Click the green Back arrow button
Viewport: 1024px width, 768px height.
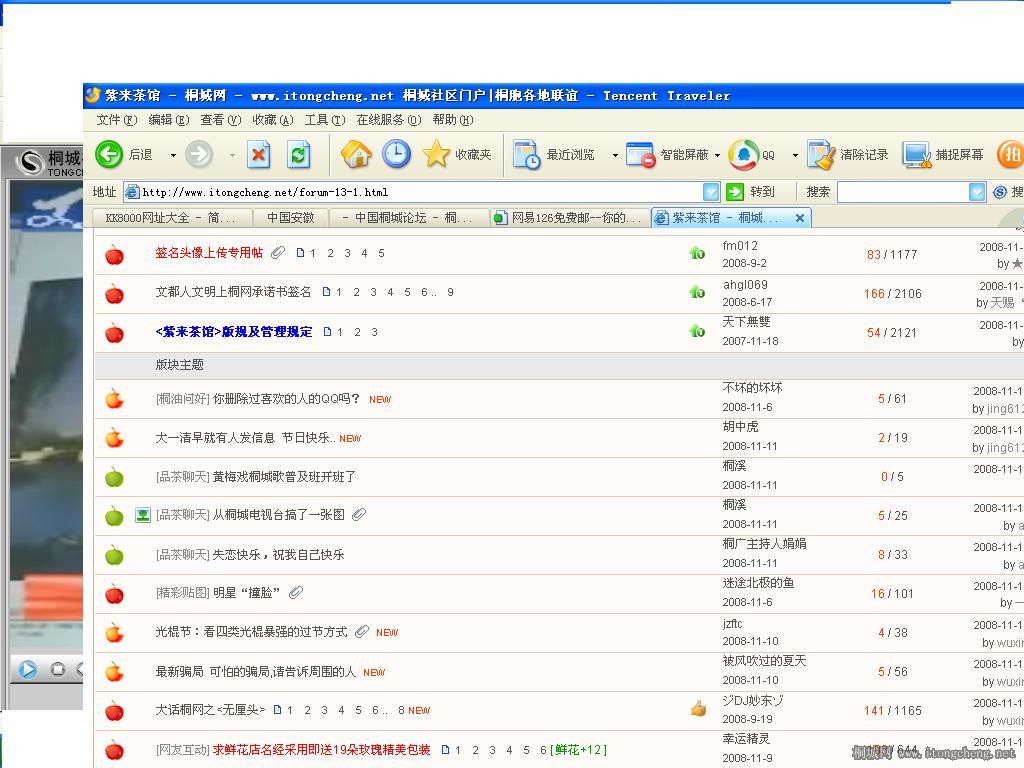pos(109,154)
